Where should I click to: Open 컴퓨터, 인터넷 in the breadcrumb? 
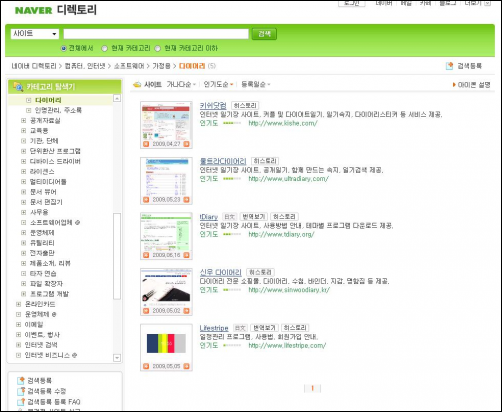pyautogui.click(x=85, y=66)
